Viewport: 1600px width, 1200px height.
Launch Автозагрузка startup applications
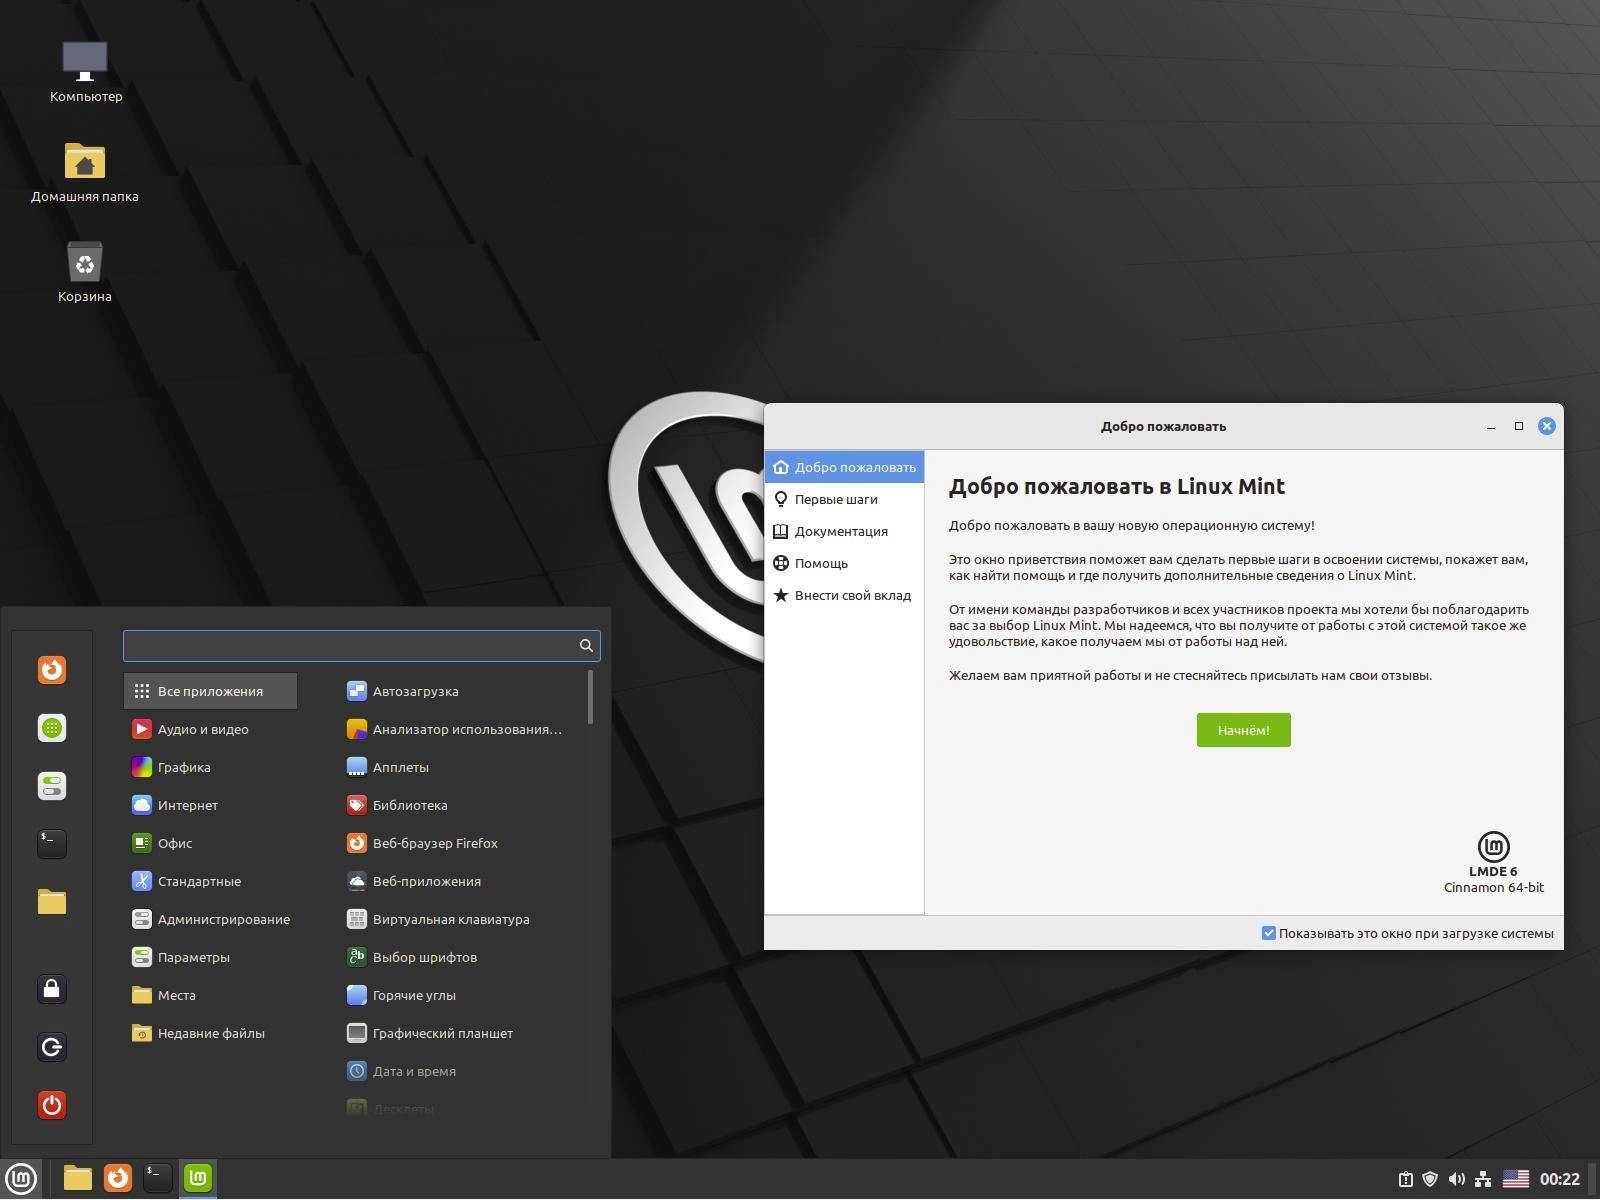460,691
